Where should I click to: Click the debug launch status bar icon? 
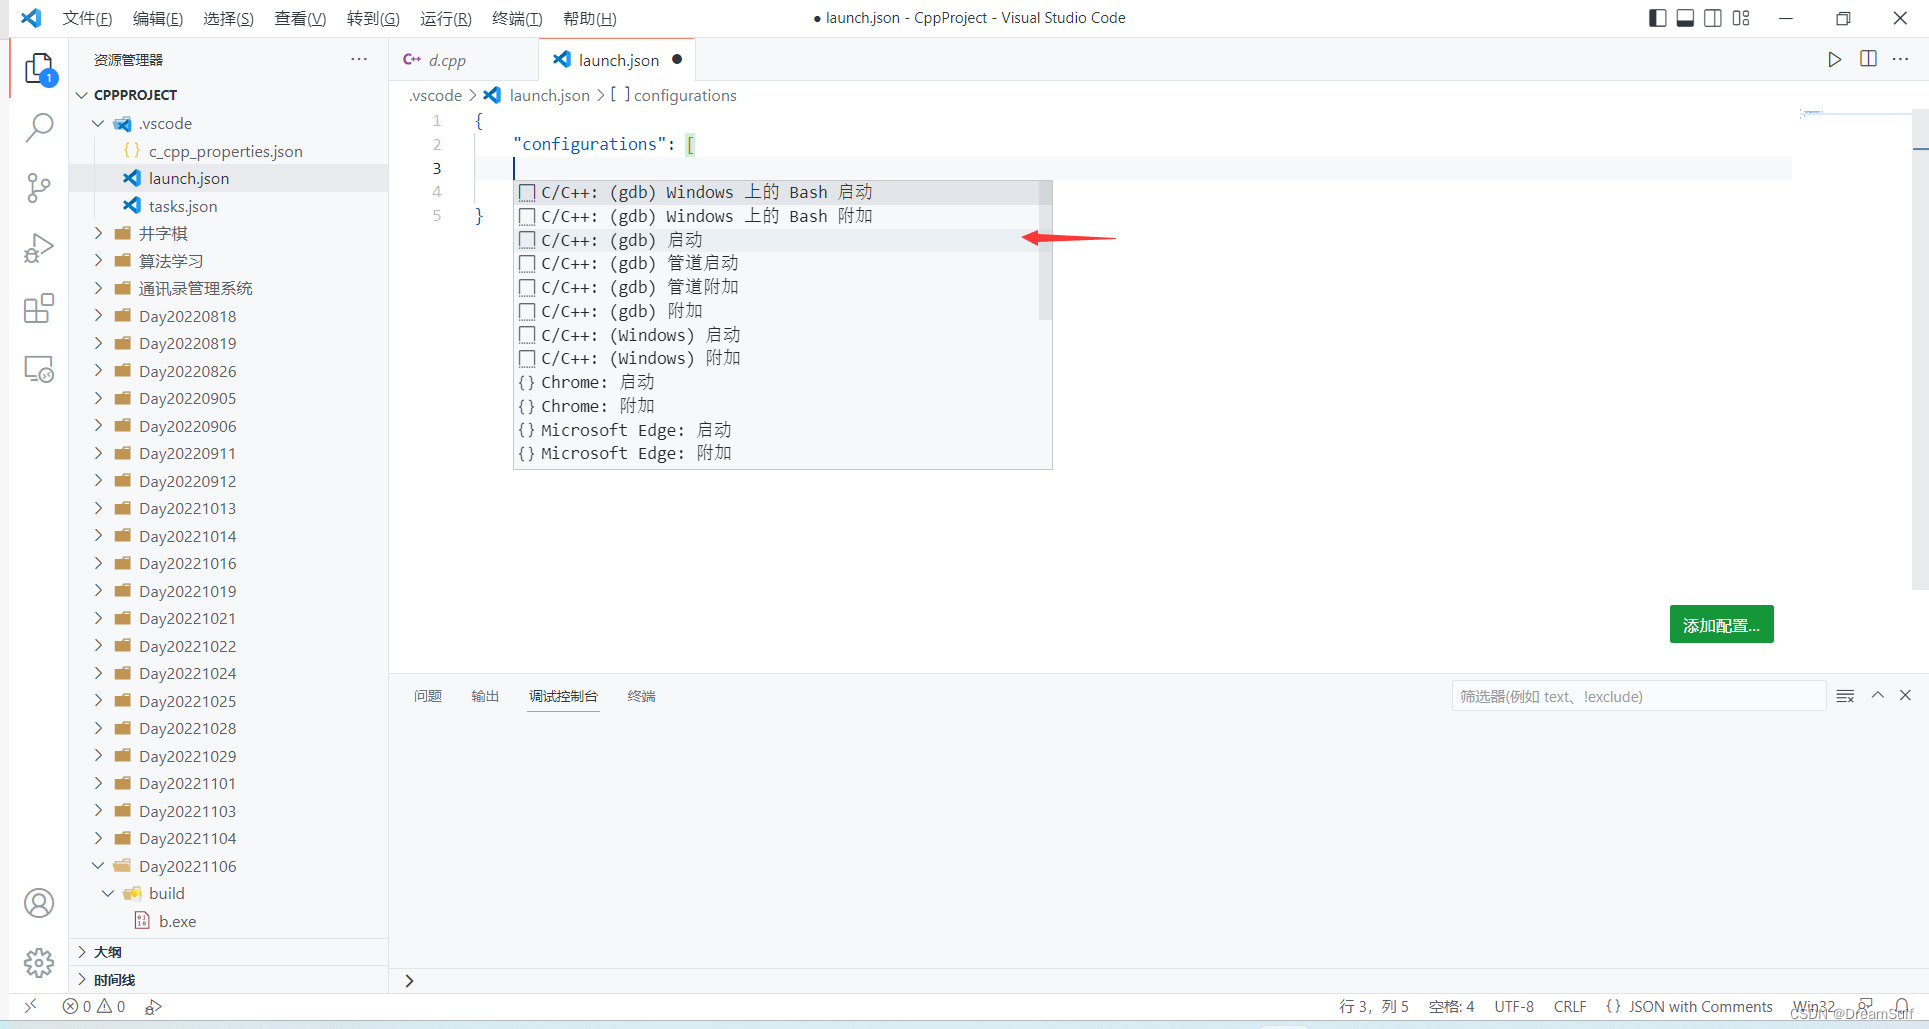pos(153,1006)
